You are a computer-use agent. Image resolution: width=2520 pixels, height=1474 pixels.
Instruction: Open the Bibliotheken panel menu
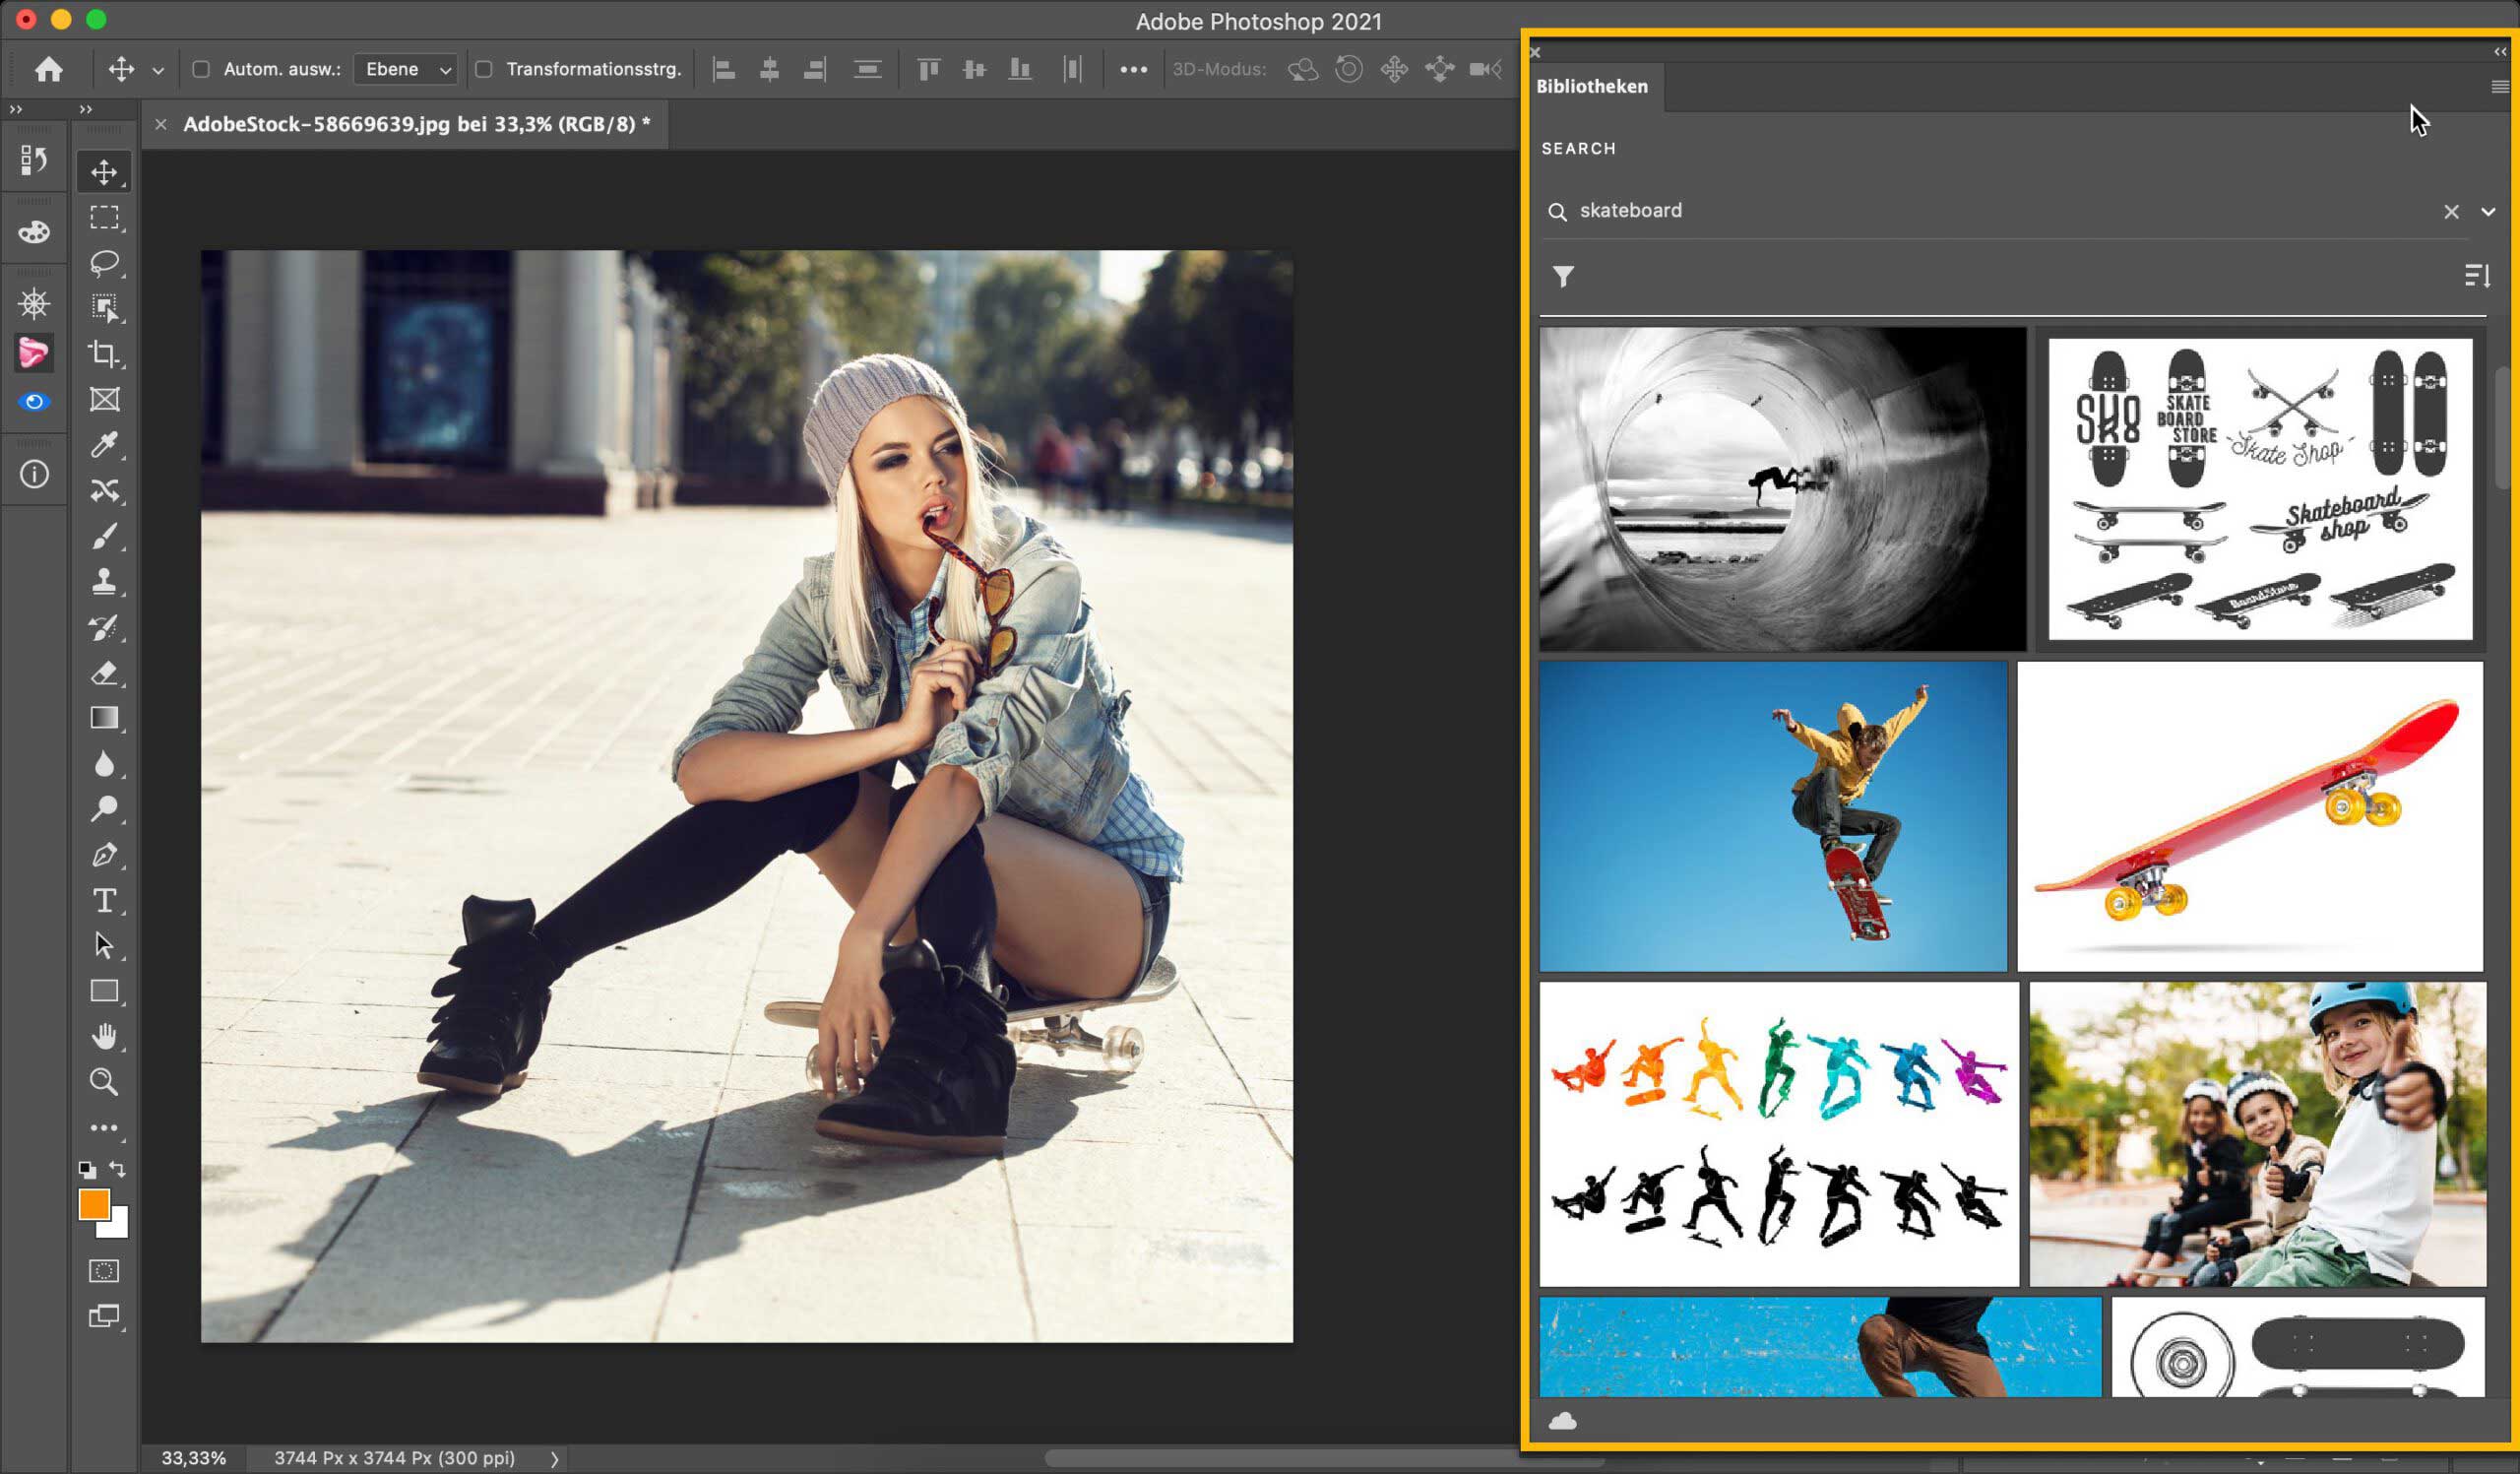click(2499, 87)
